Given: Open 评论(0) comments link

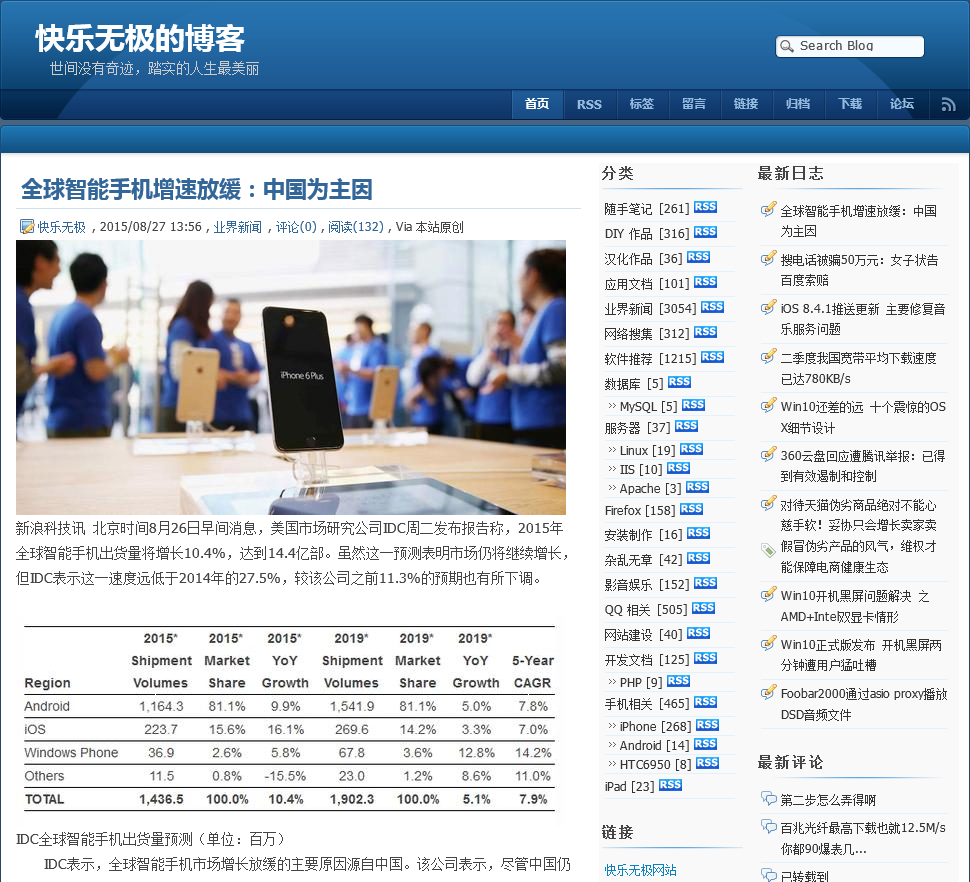Looking at the screenshot, I should coord(296,227).
